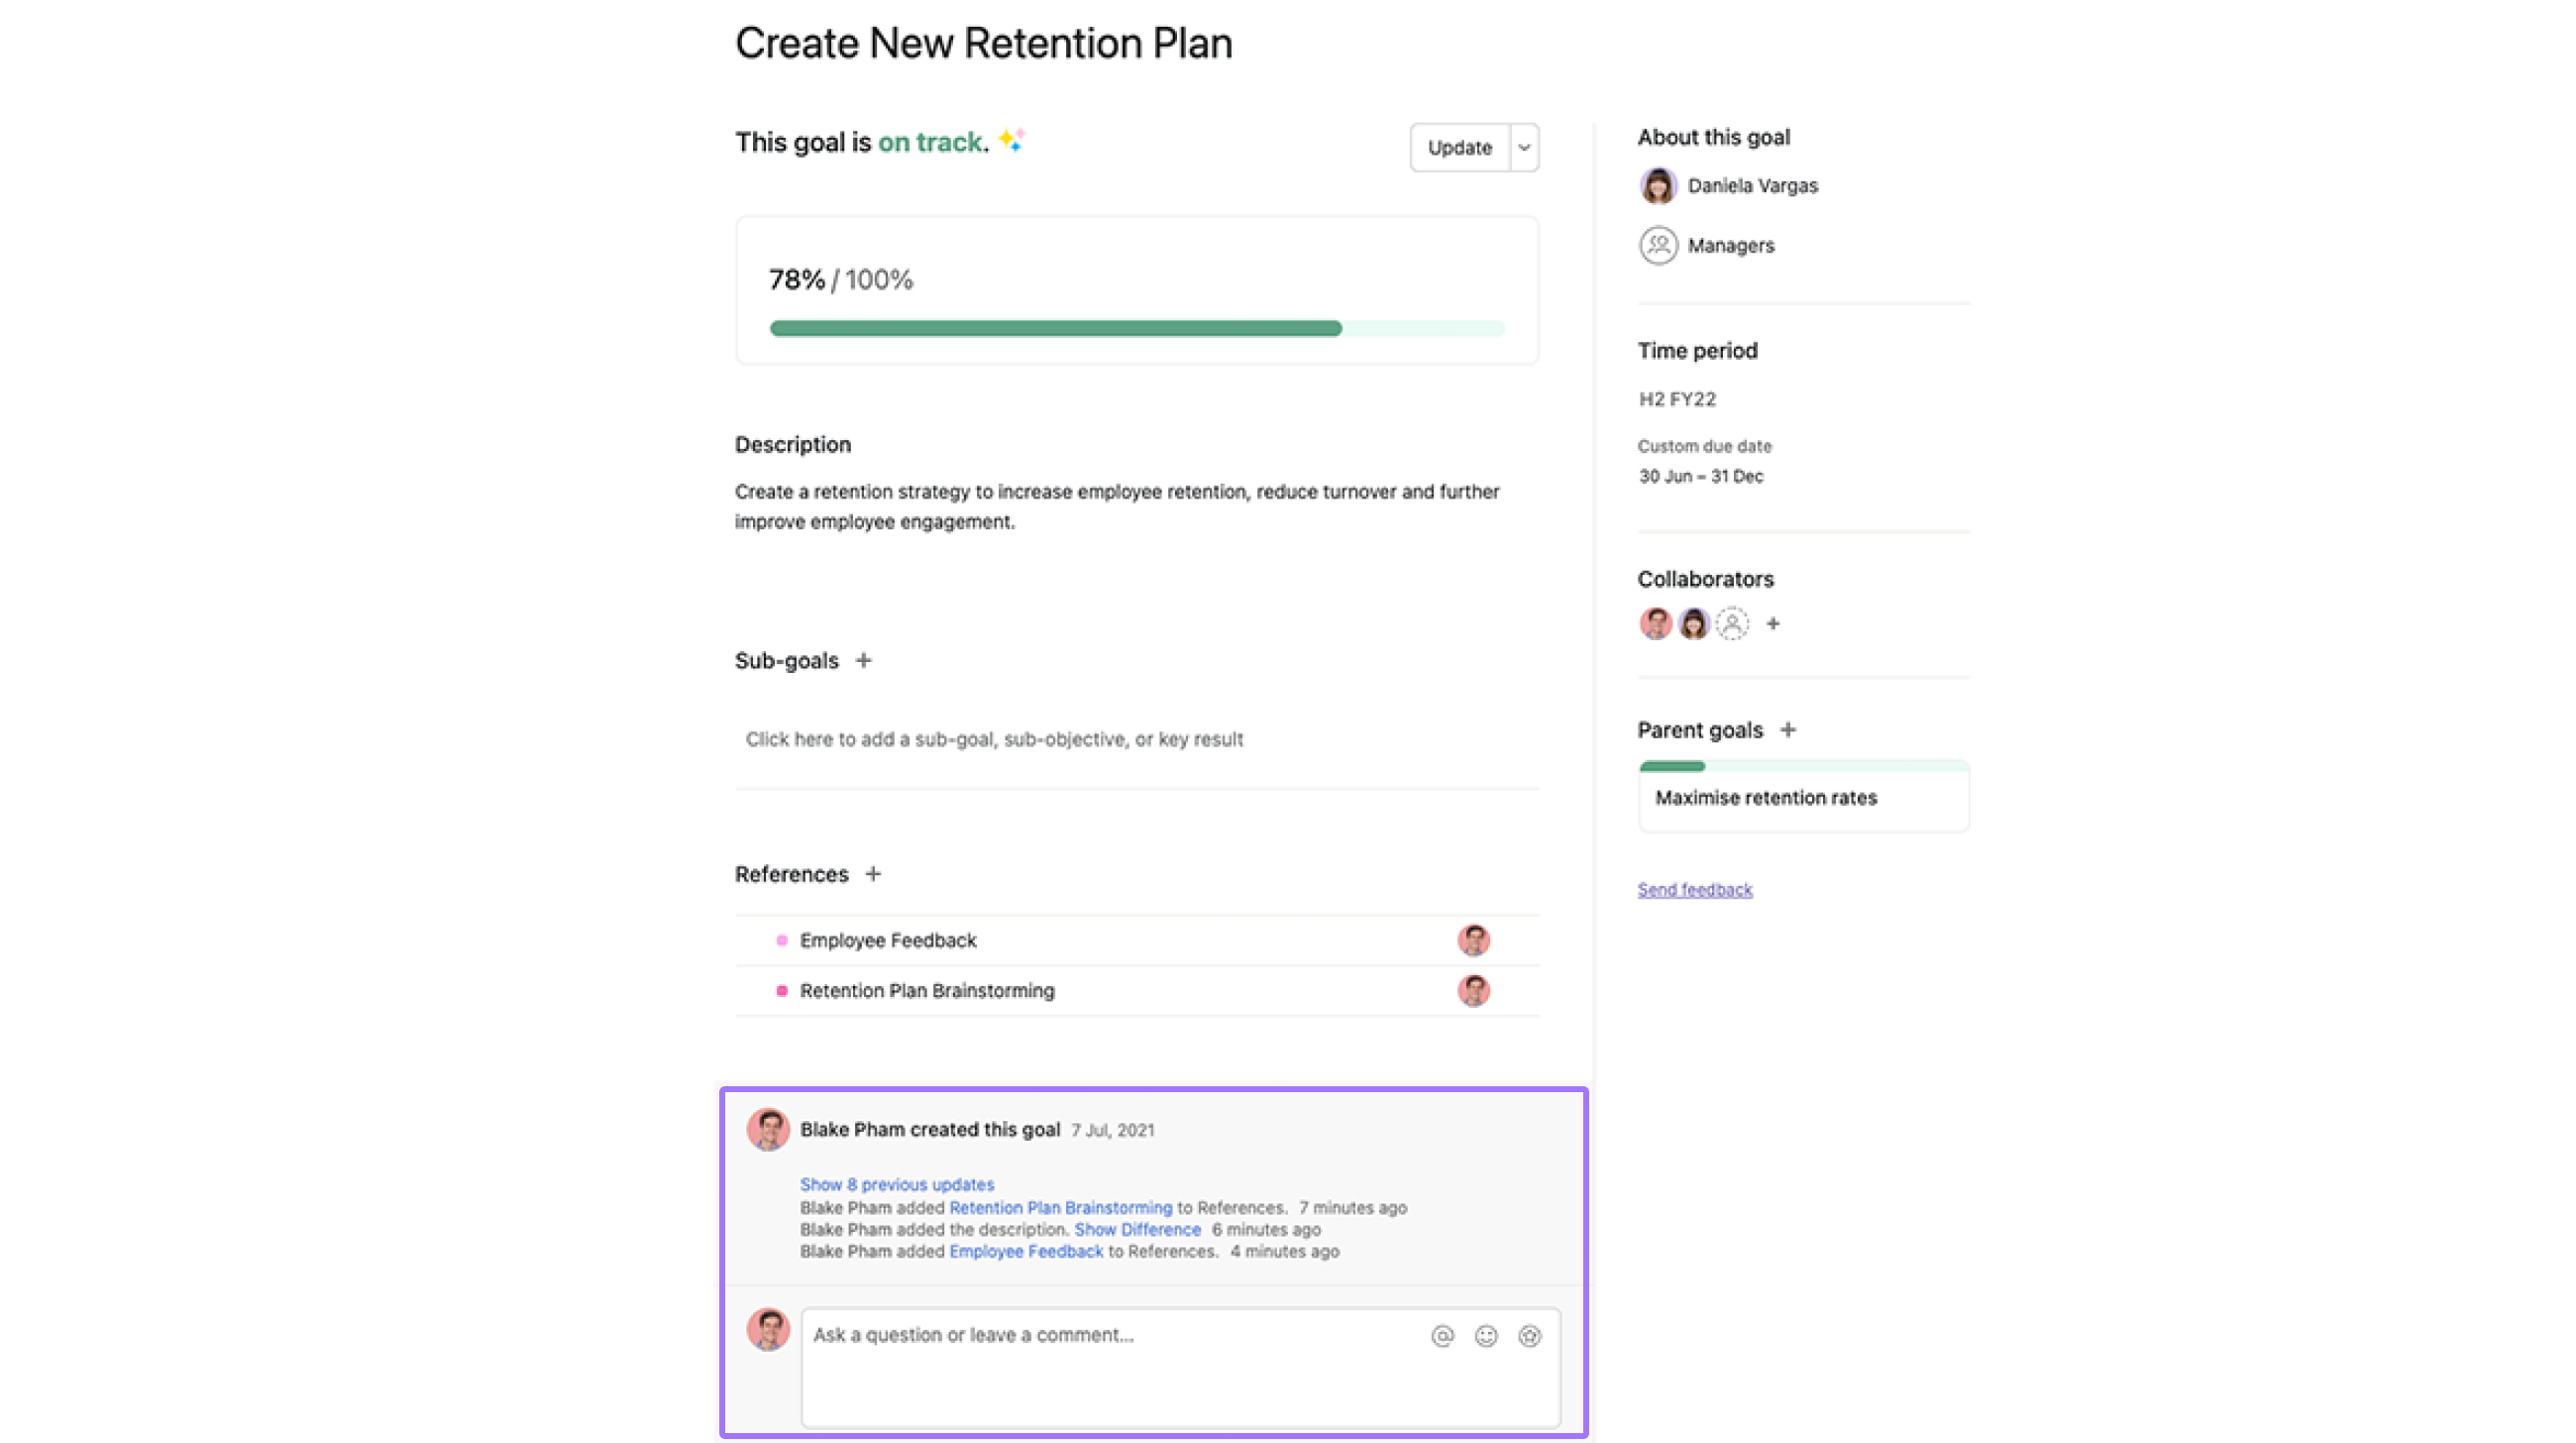Add a sub-goal with the plus icon
This screenshot has height=1443, width=2576.
coord(864,661)
